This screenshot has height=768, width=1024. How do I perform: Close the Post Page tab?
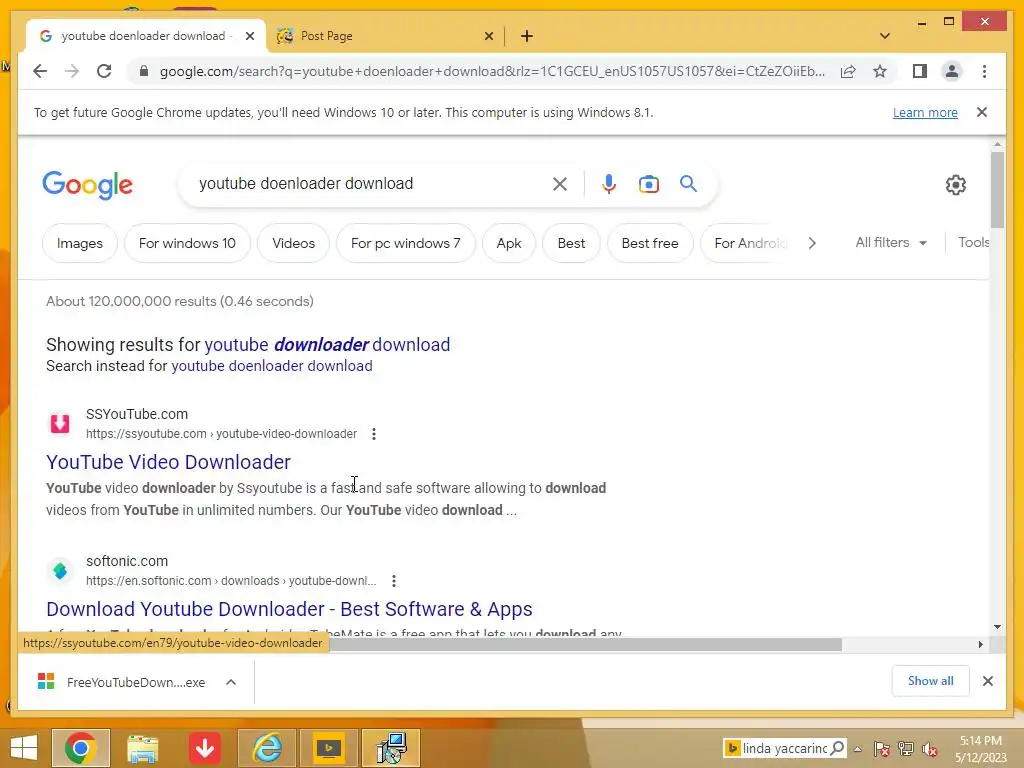coord(488,36)
